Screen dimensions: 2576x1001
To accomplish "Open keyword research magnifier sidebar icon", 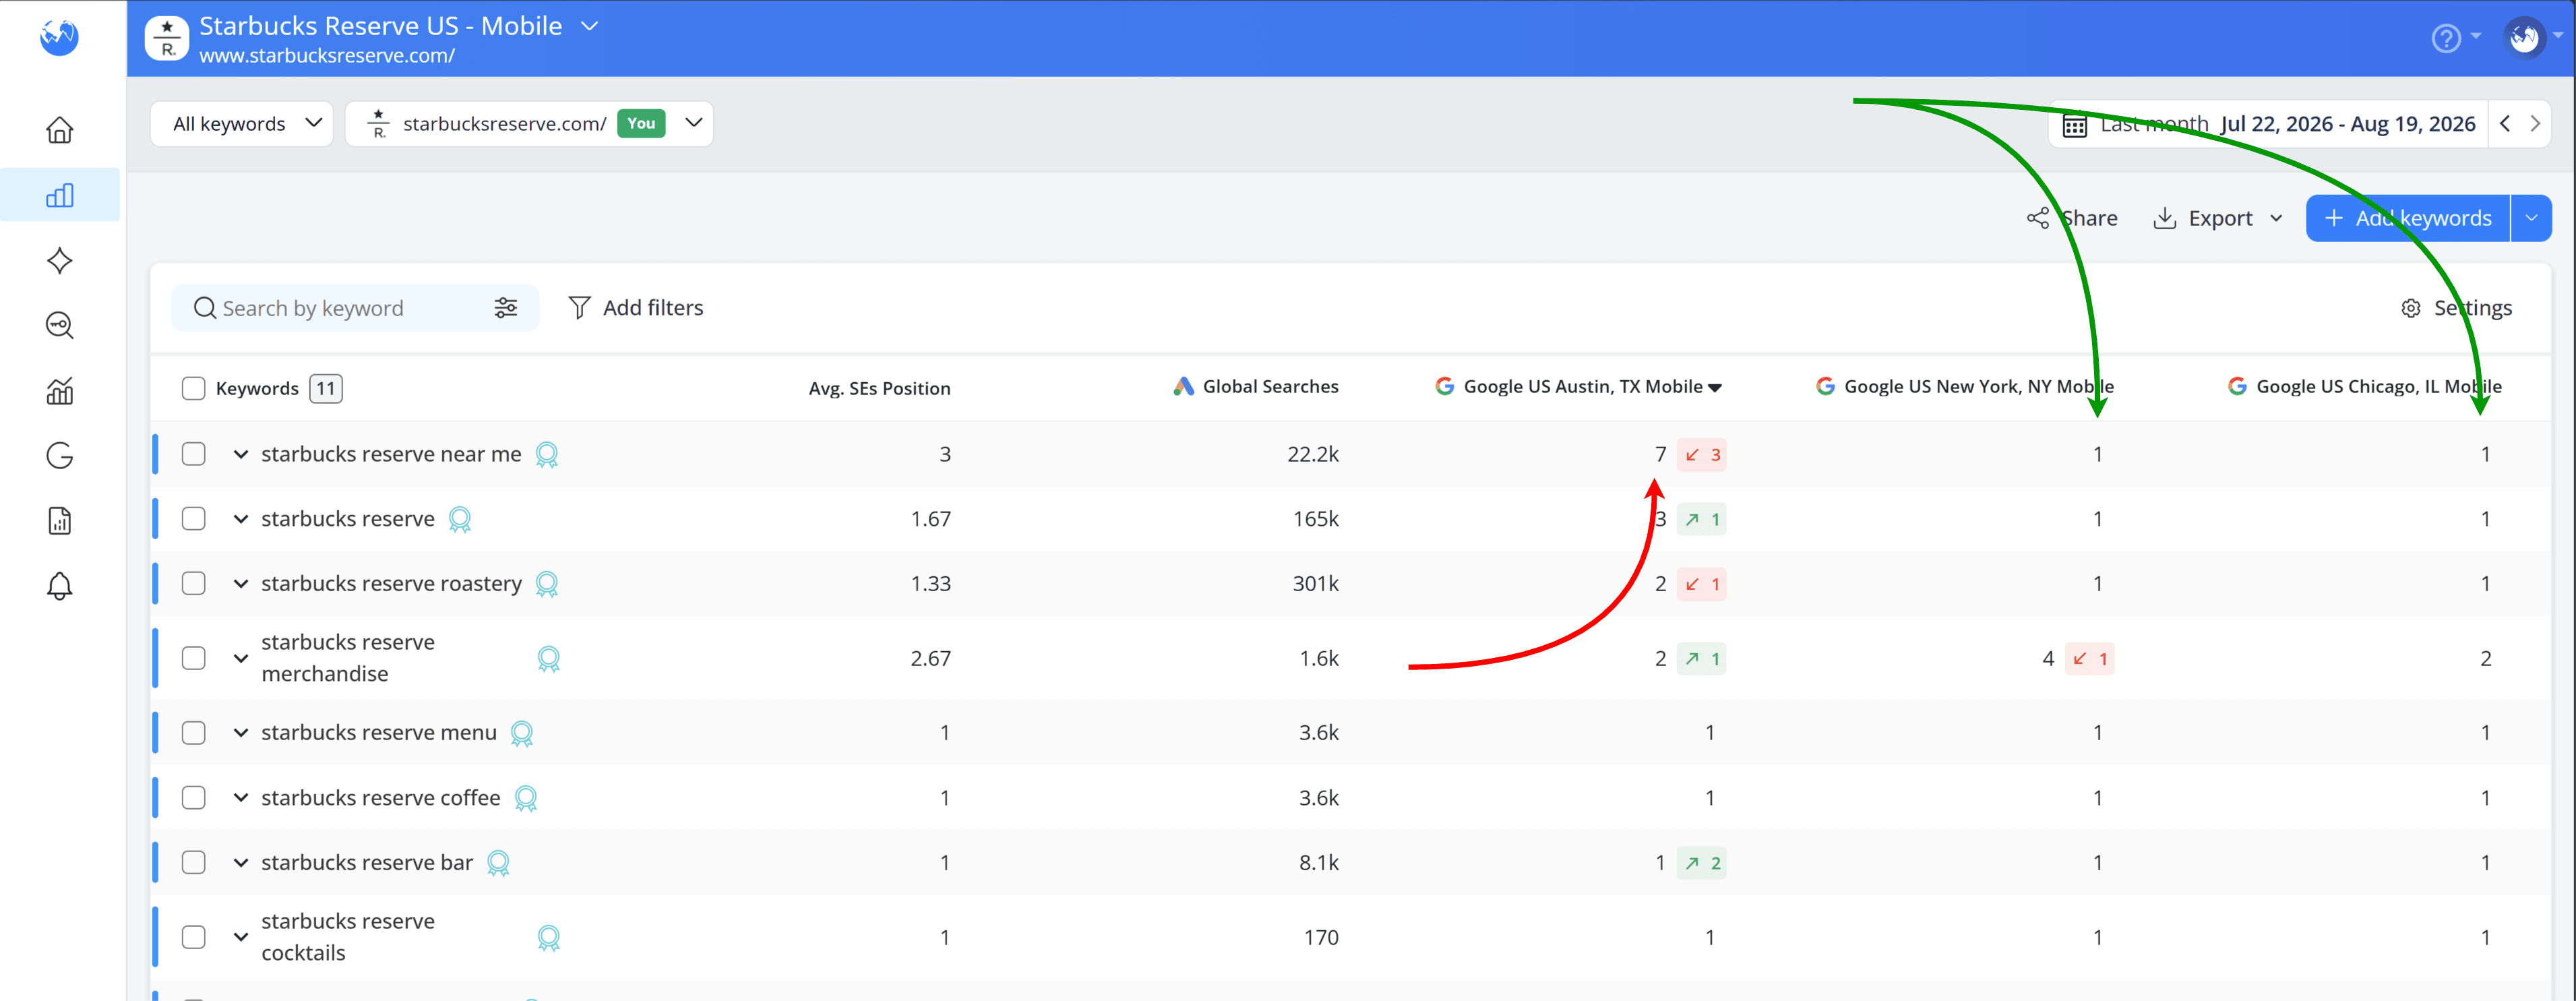I will coord(60,325).
